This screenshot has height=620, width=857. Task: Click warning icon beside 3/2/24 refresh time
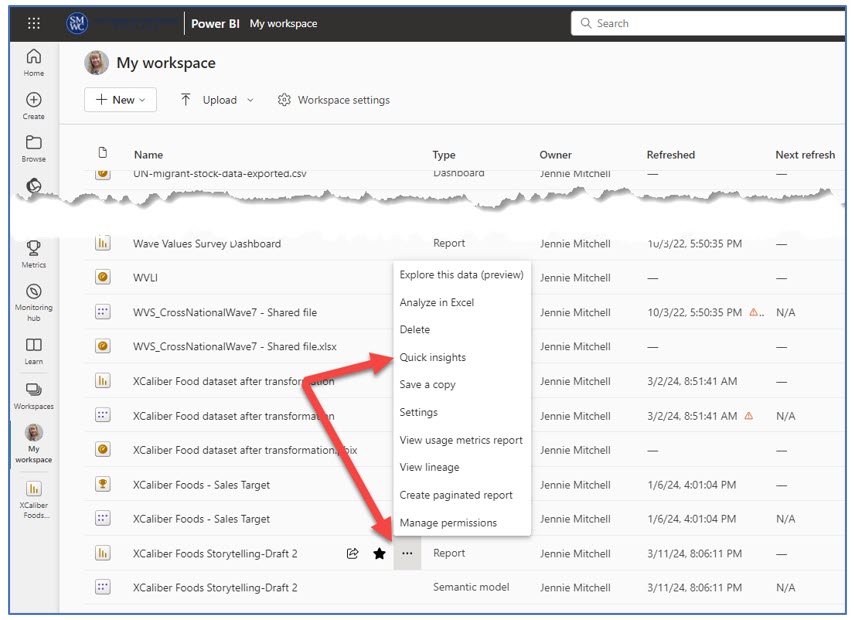(x=749, y=416)
